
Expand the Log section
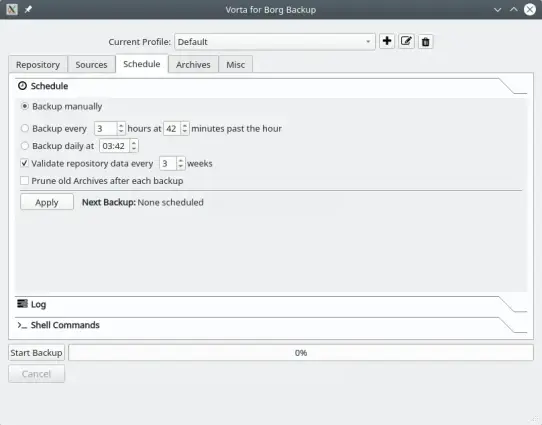coord(271,304)
